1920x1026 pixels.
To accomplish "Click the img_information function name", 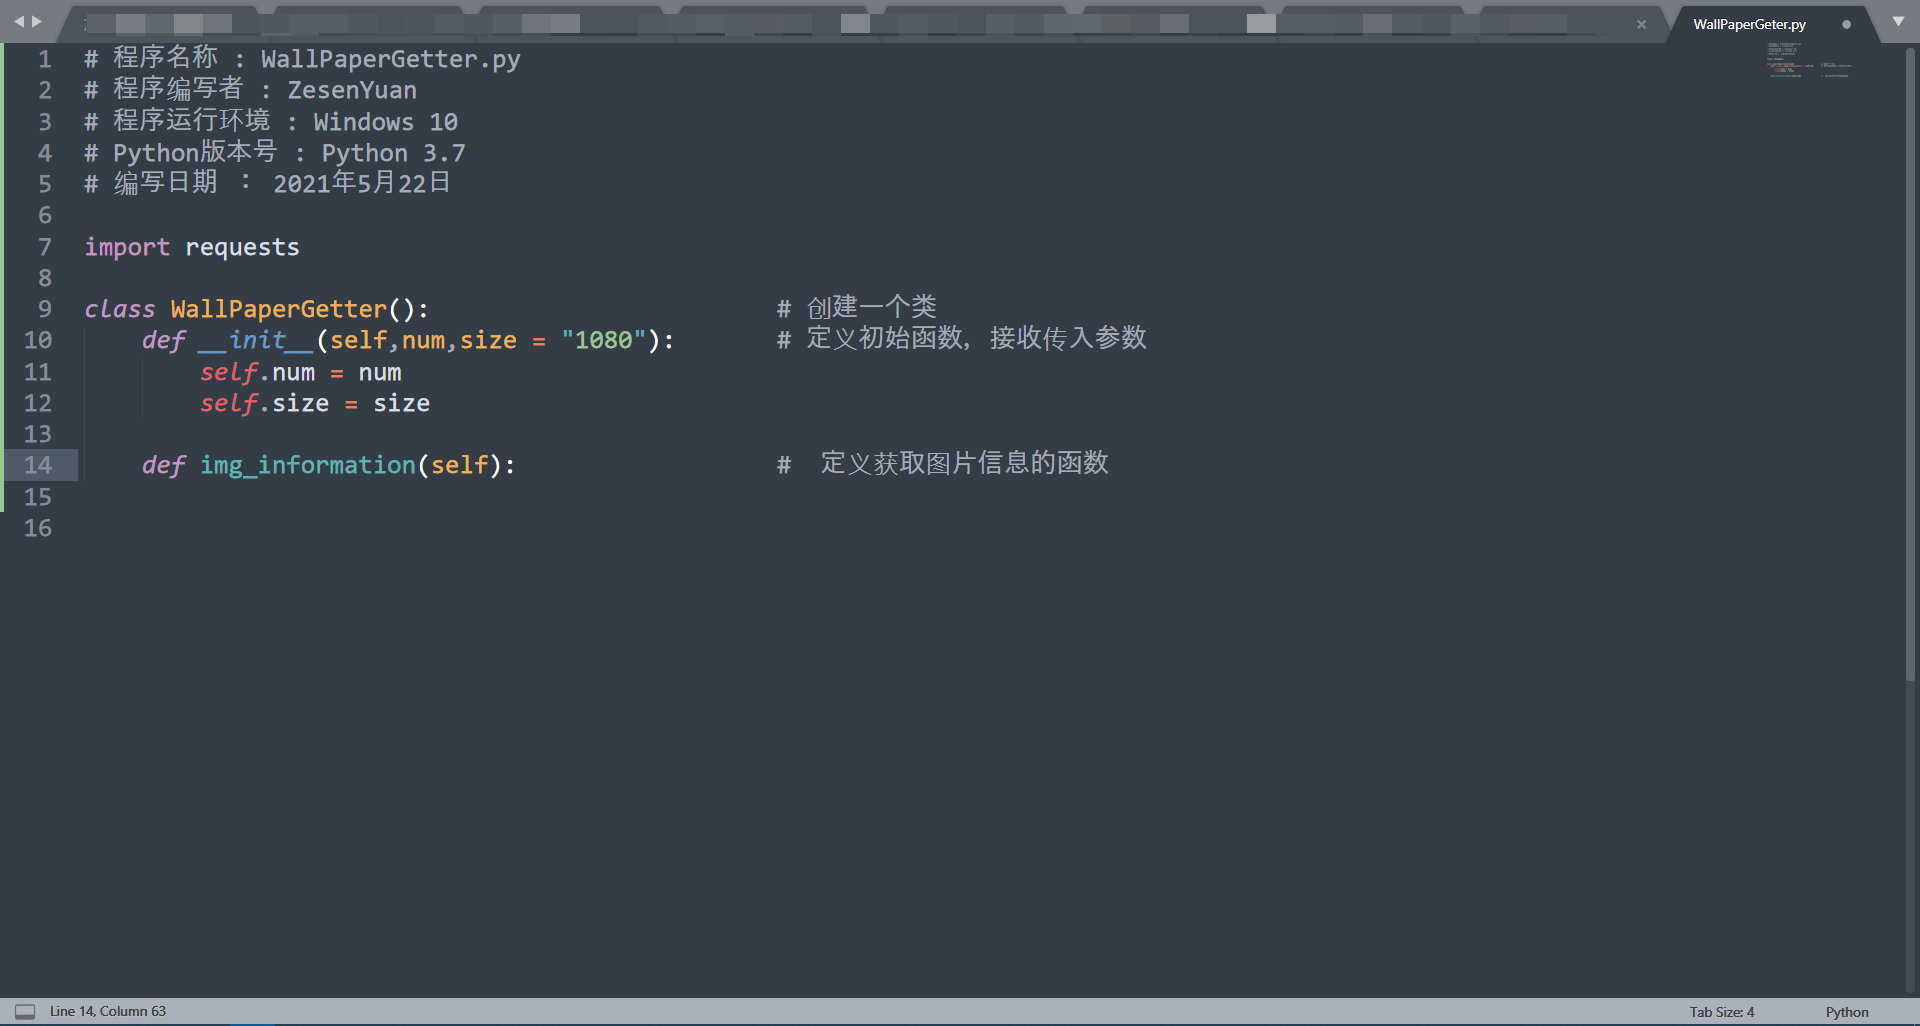I will click(308, 465).
